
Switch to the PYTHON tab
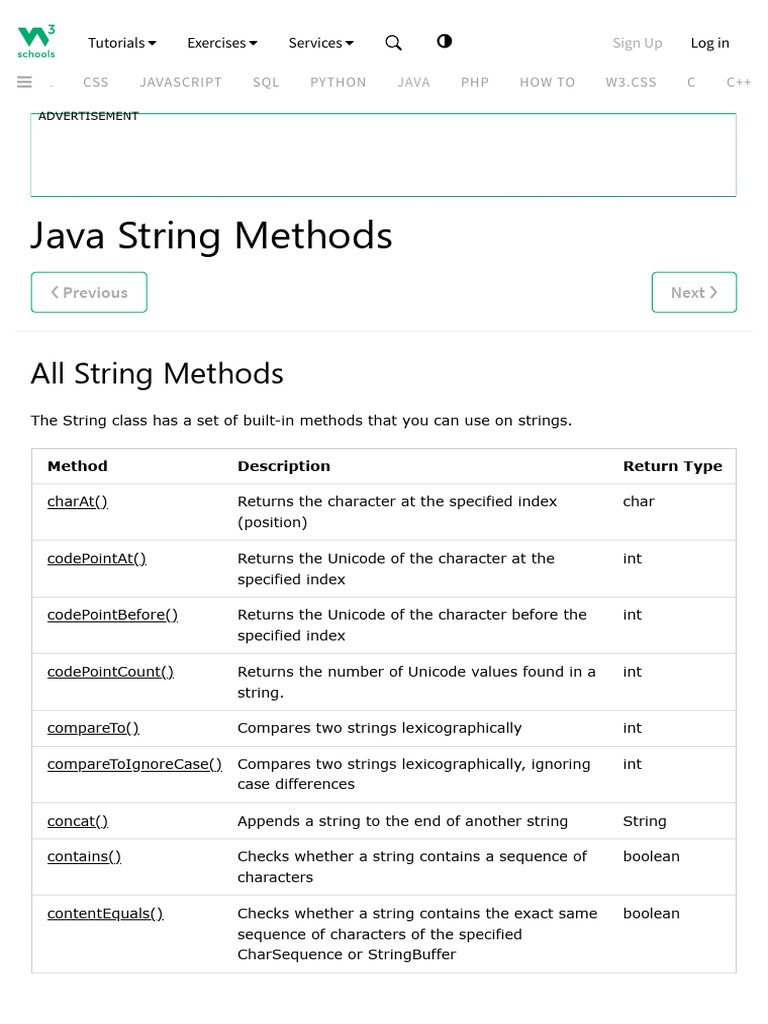[338, 82]
